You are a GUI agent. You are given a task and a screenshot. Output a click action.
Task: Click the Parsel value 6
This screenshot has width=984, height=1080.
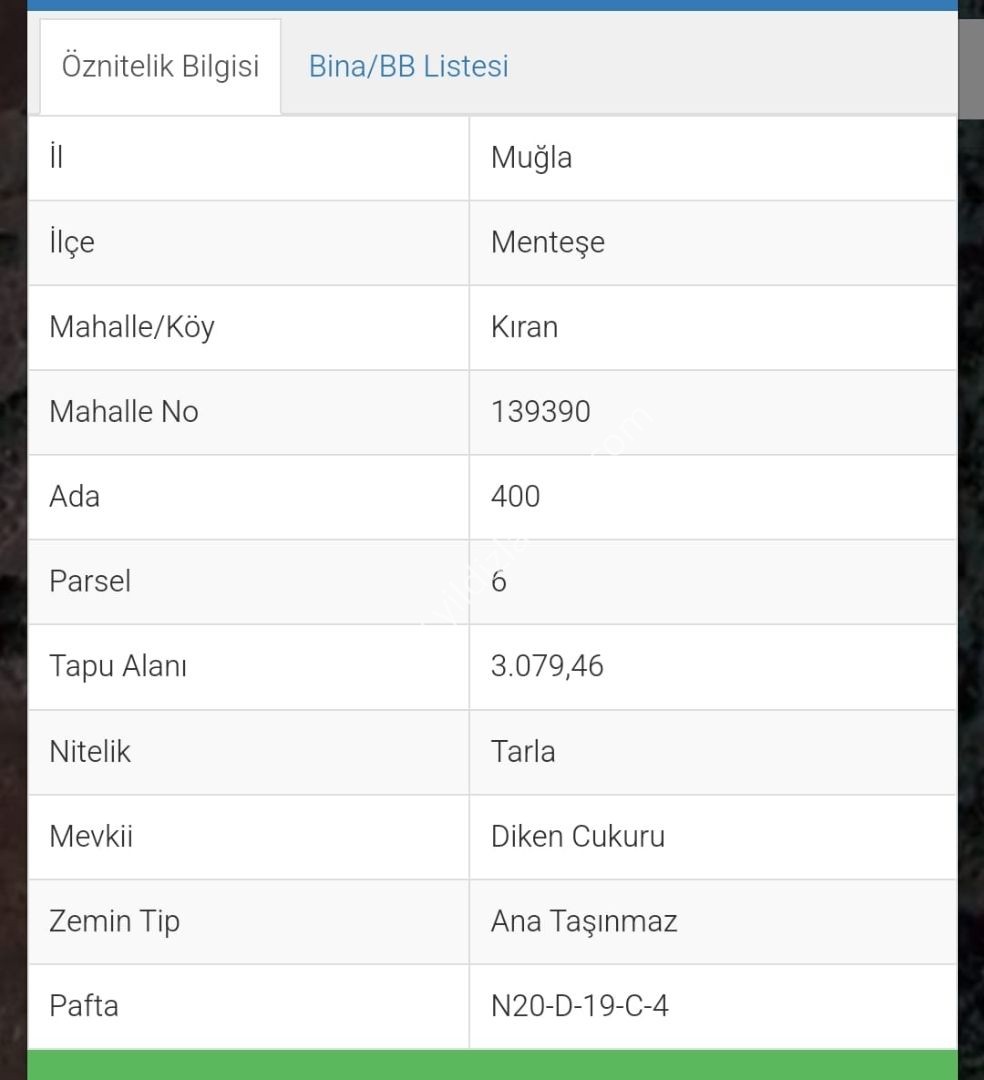click(499, 582)
